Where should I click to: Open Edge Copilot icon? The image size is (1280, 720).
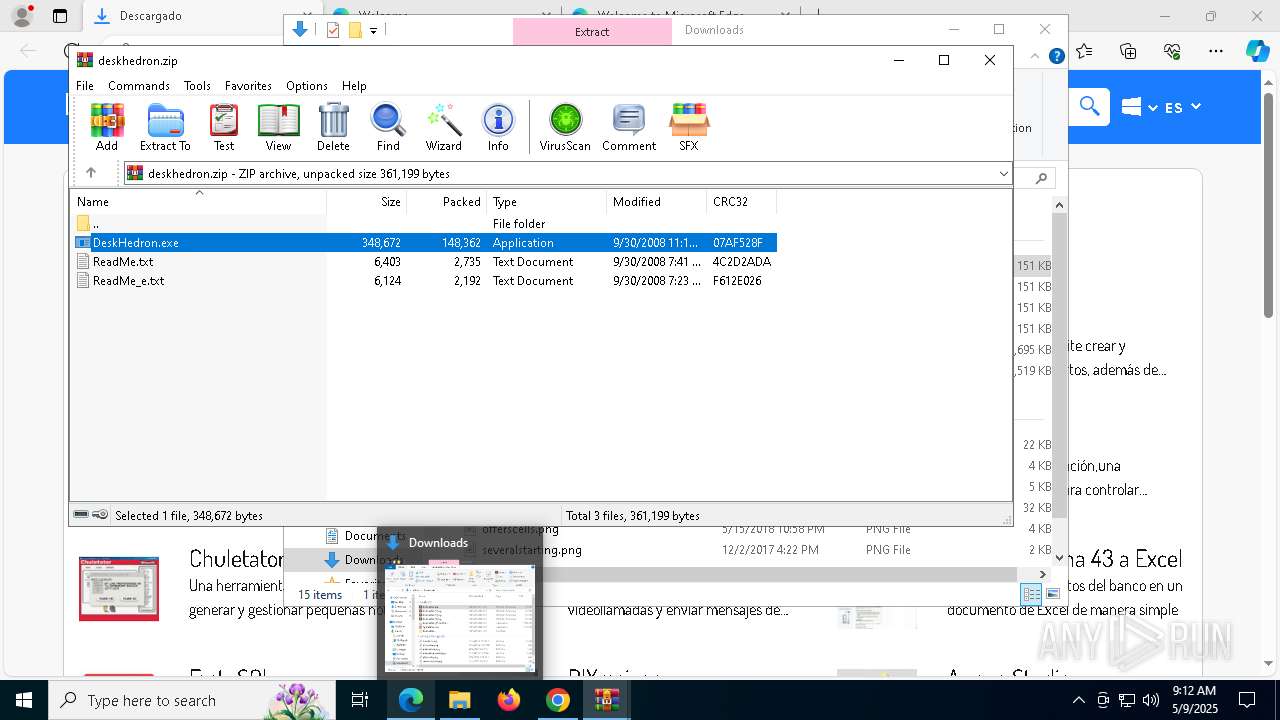[x=1257, y=51]
